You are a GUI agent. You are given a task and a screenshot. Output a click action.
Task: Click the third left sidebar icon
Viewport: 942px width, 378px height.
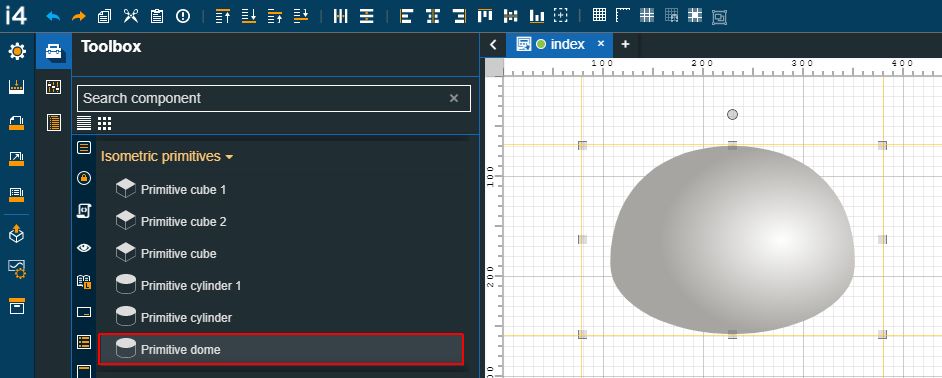17,123
